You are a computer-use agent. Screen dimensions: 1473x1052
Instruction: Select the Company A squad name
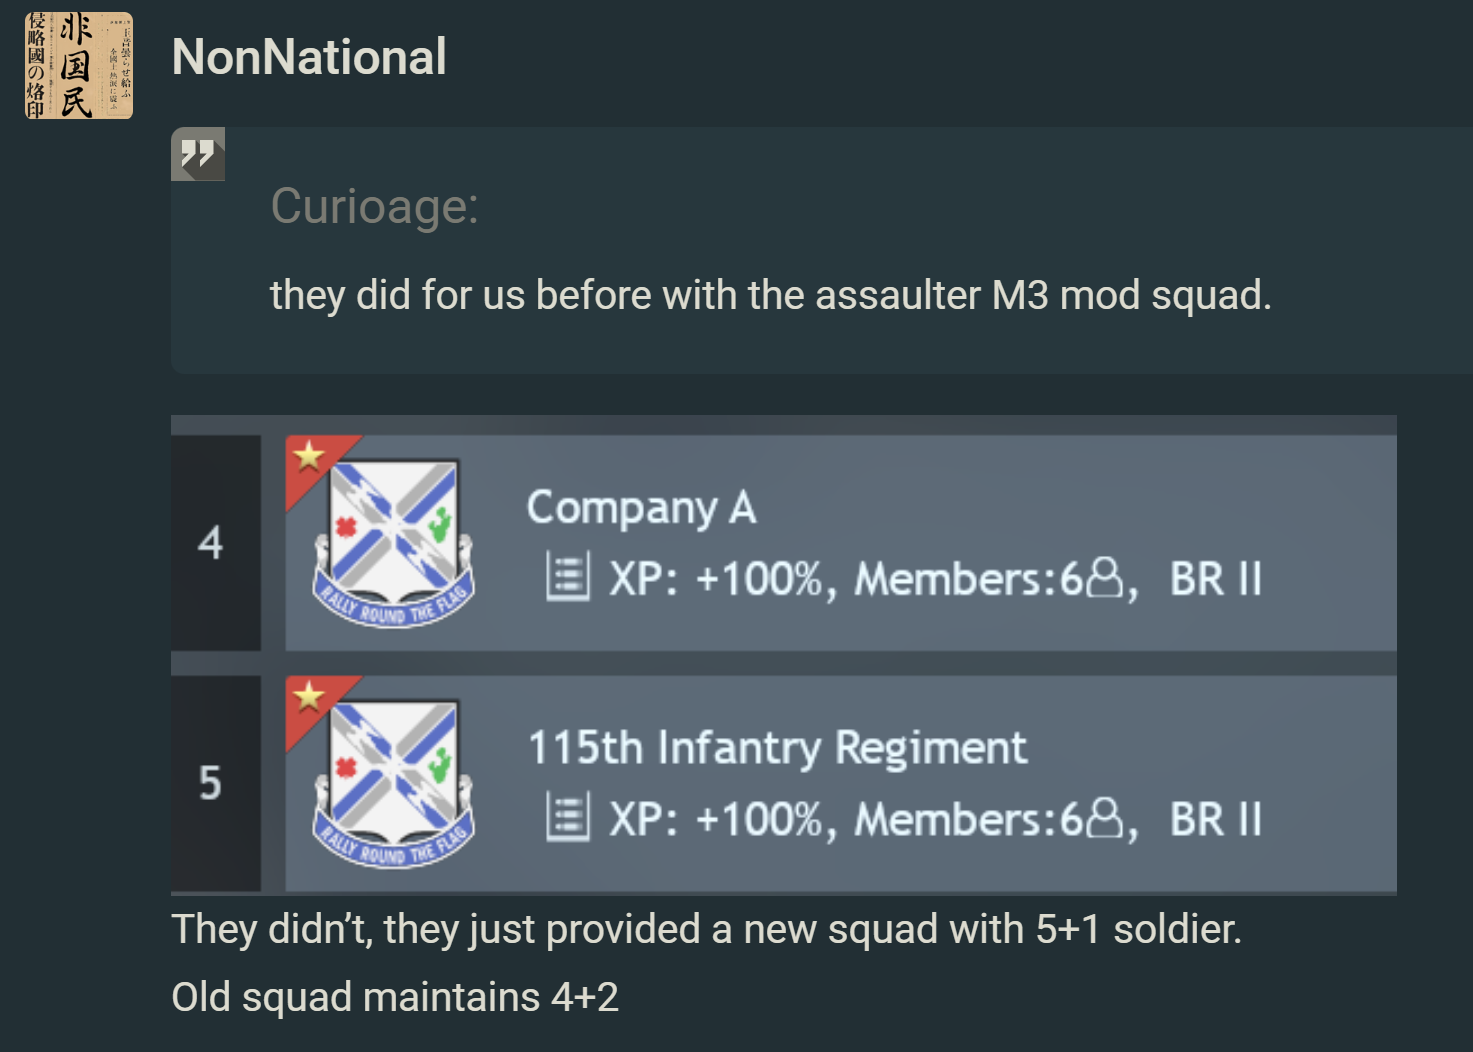click(x=641, y=508)
